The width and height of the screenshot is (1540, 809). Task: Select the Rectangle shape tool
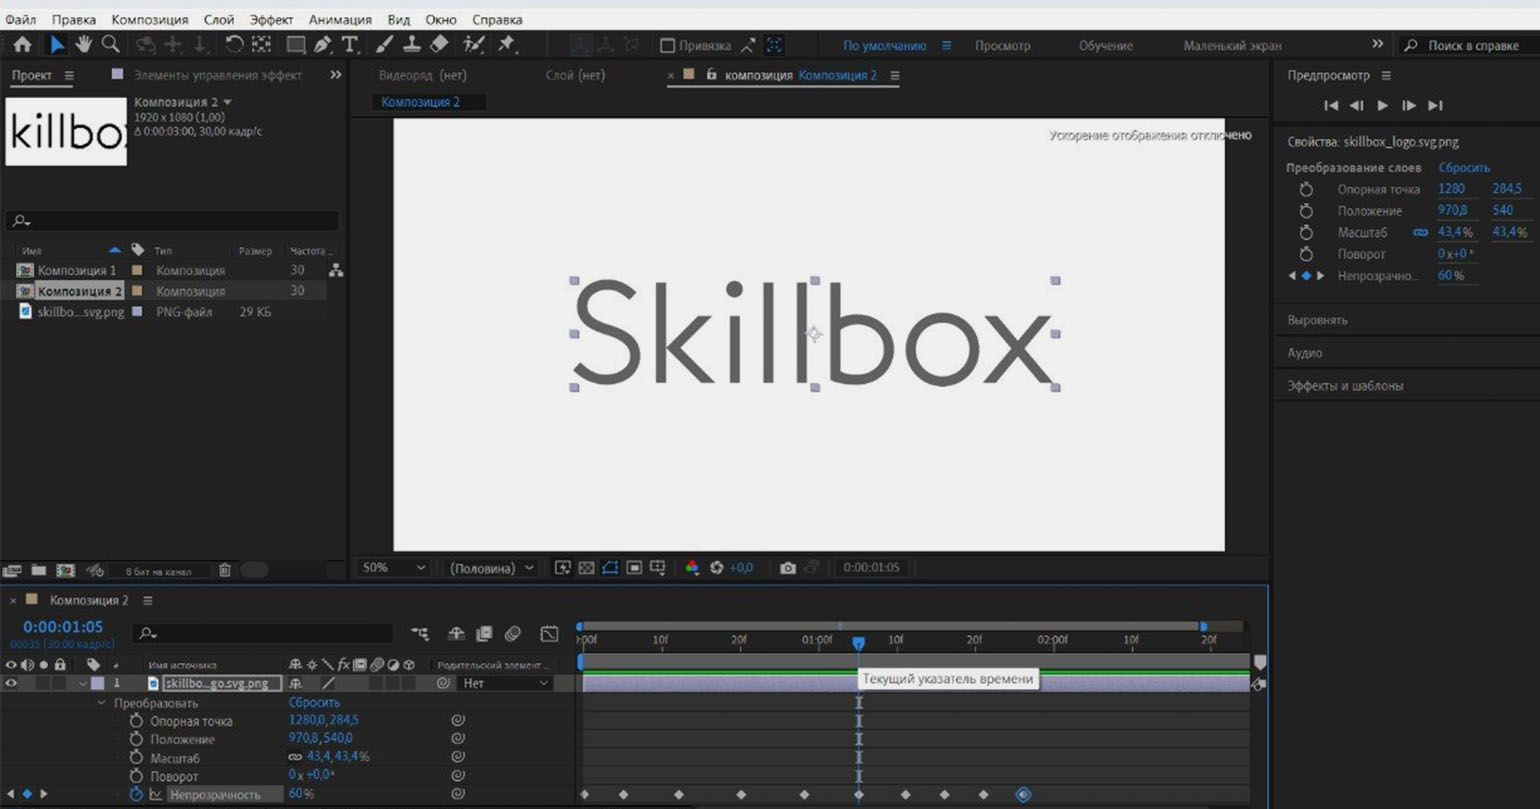pos(296,45)
